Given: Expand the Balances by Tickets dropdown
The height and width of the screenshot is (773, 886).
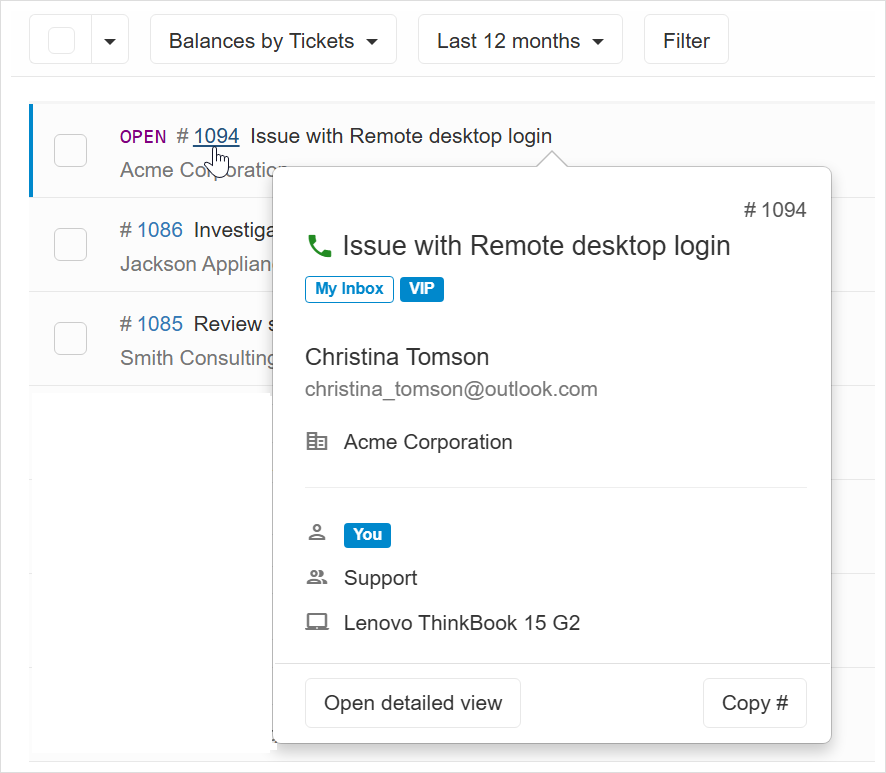Looking at the screenshot, I should 273,41.
